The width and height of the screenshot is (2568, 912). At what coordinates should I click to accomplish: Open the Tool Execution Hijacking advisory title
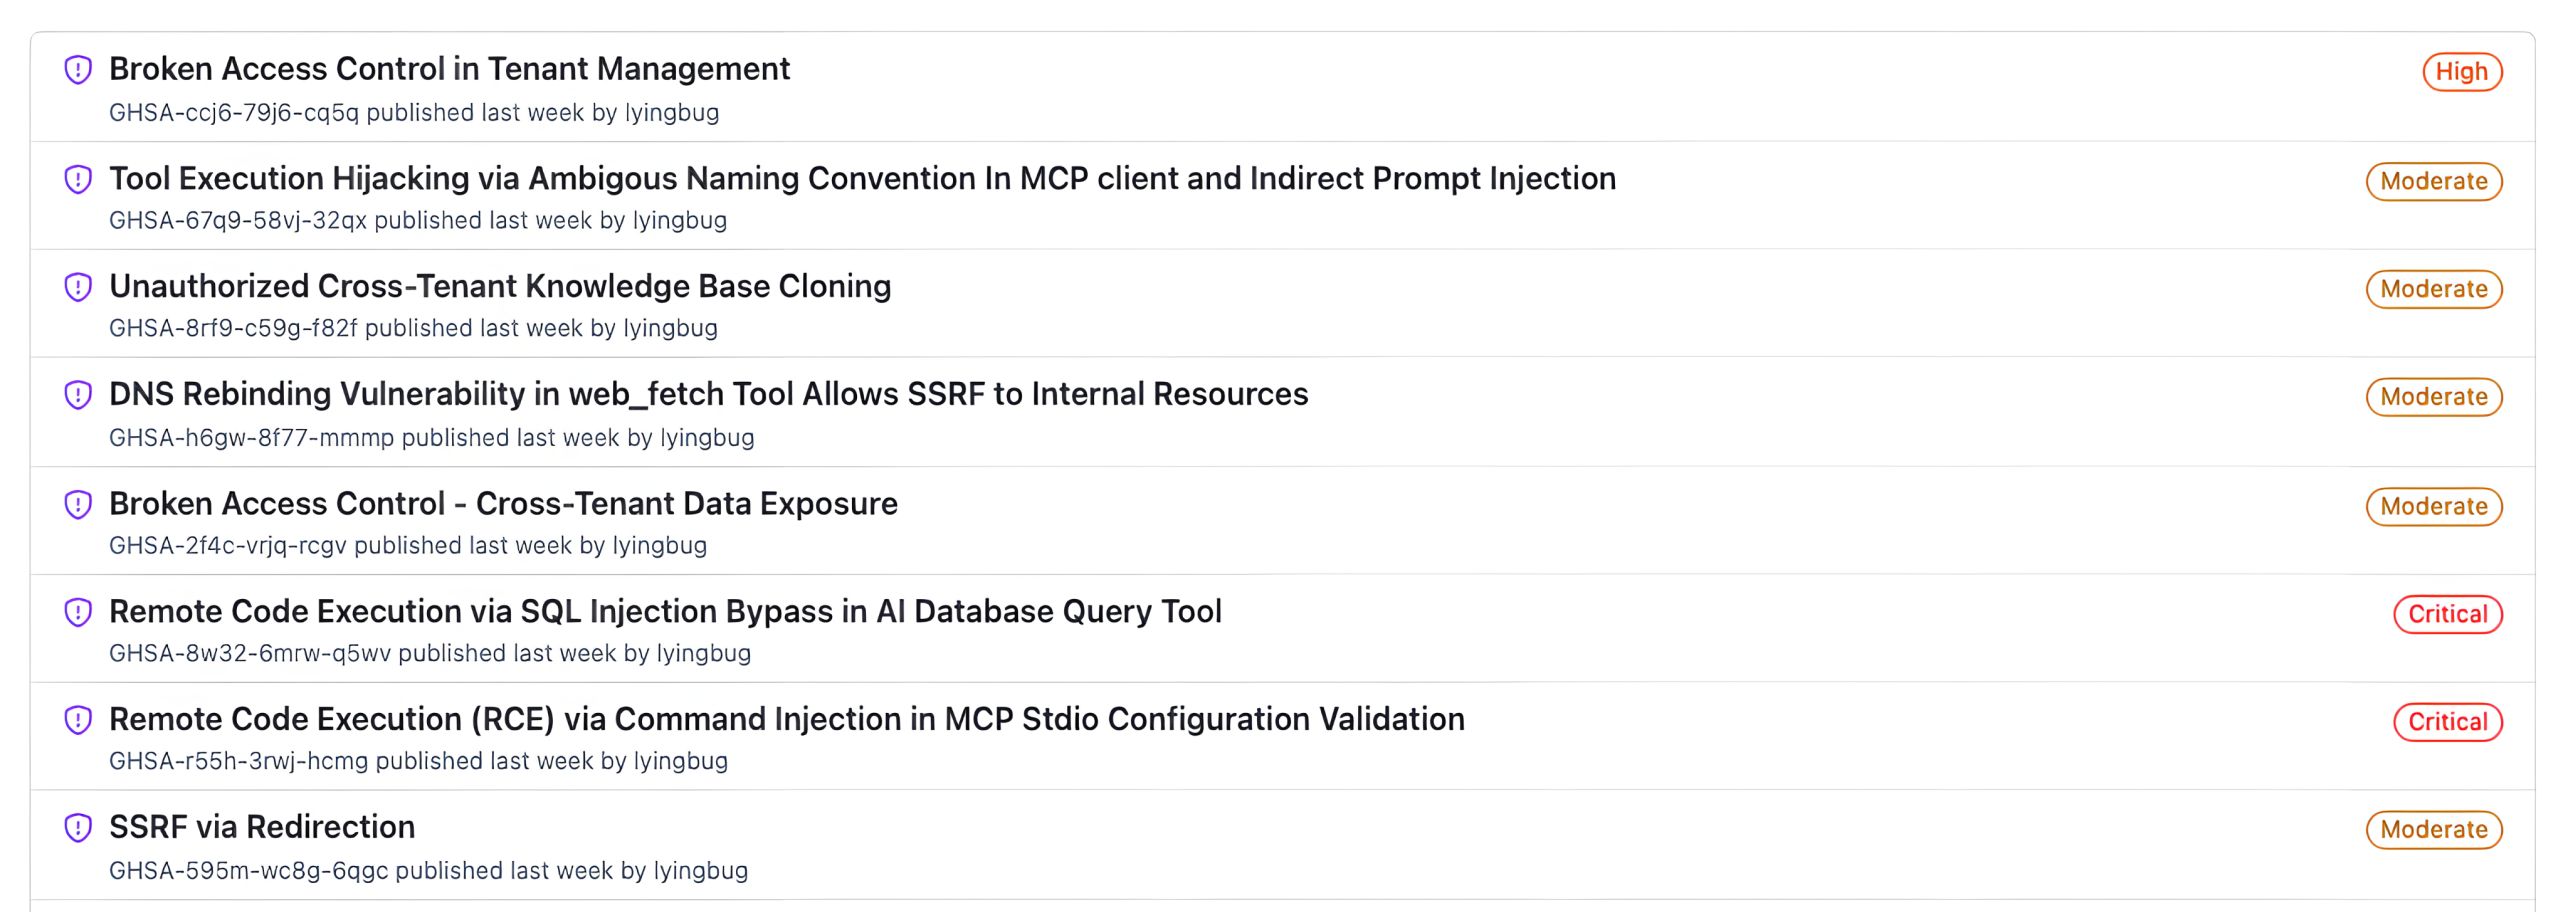pos(862,178)
